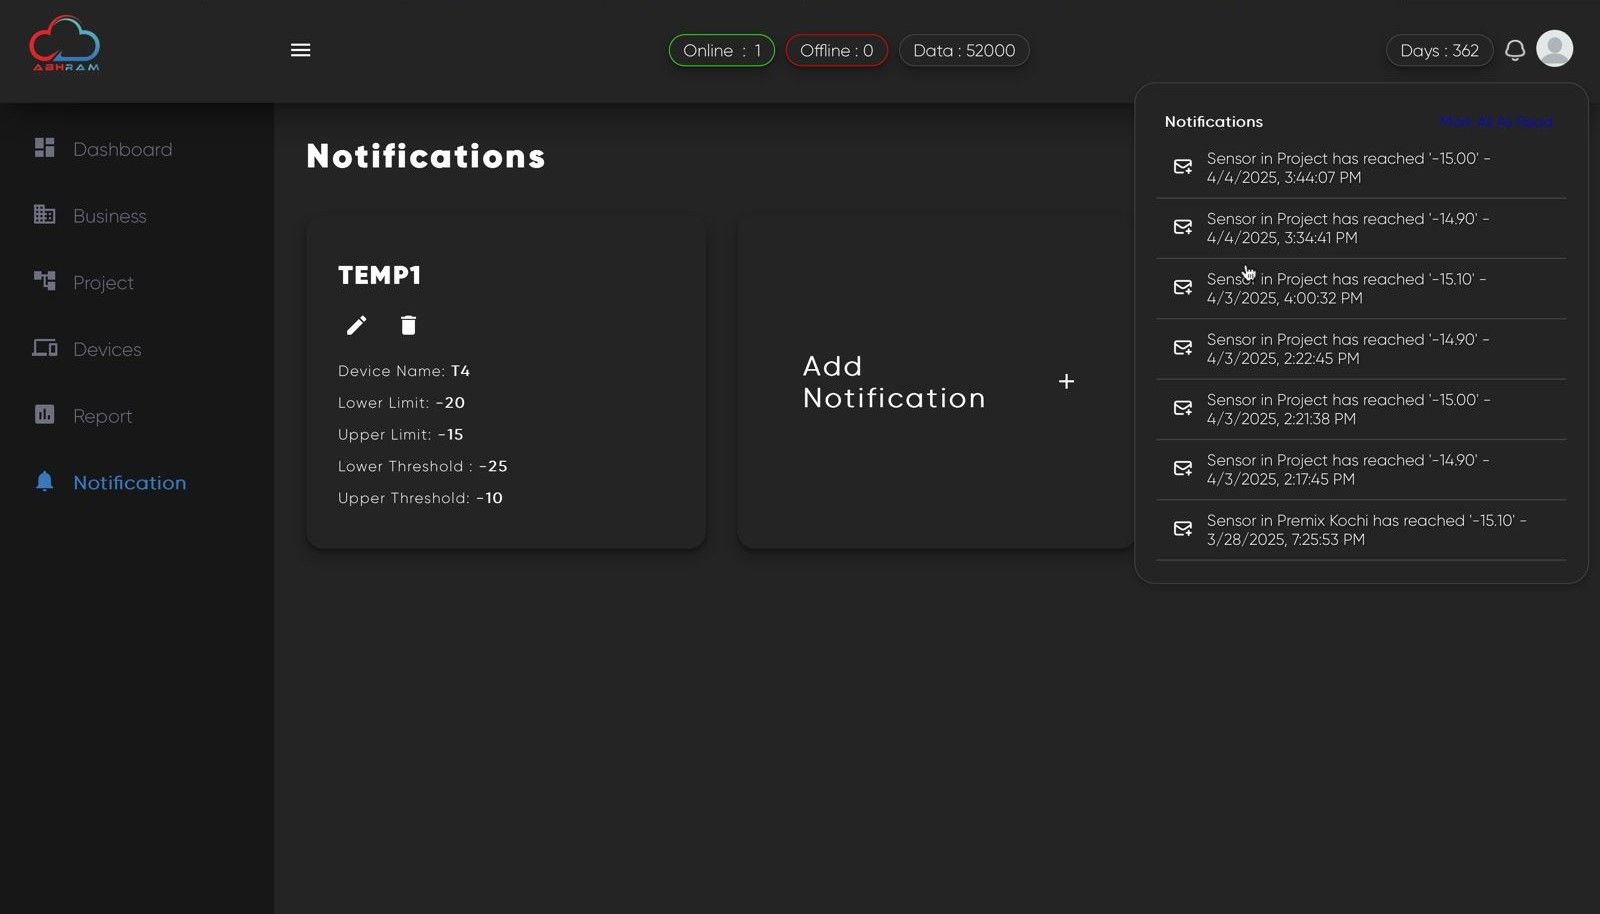Open notification reading '-15.10' at 4:00:32 PM

(1361, 288)
